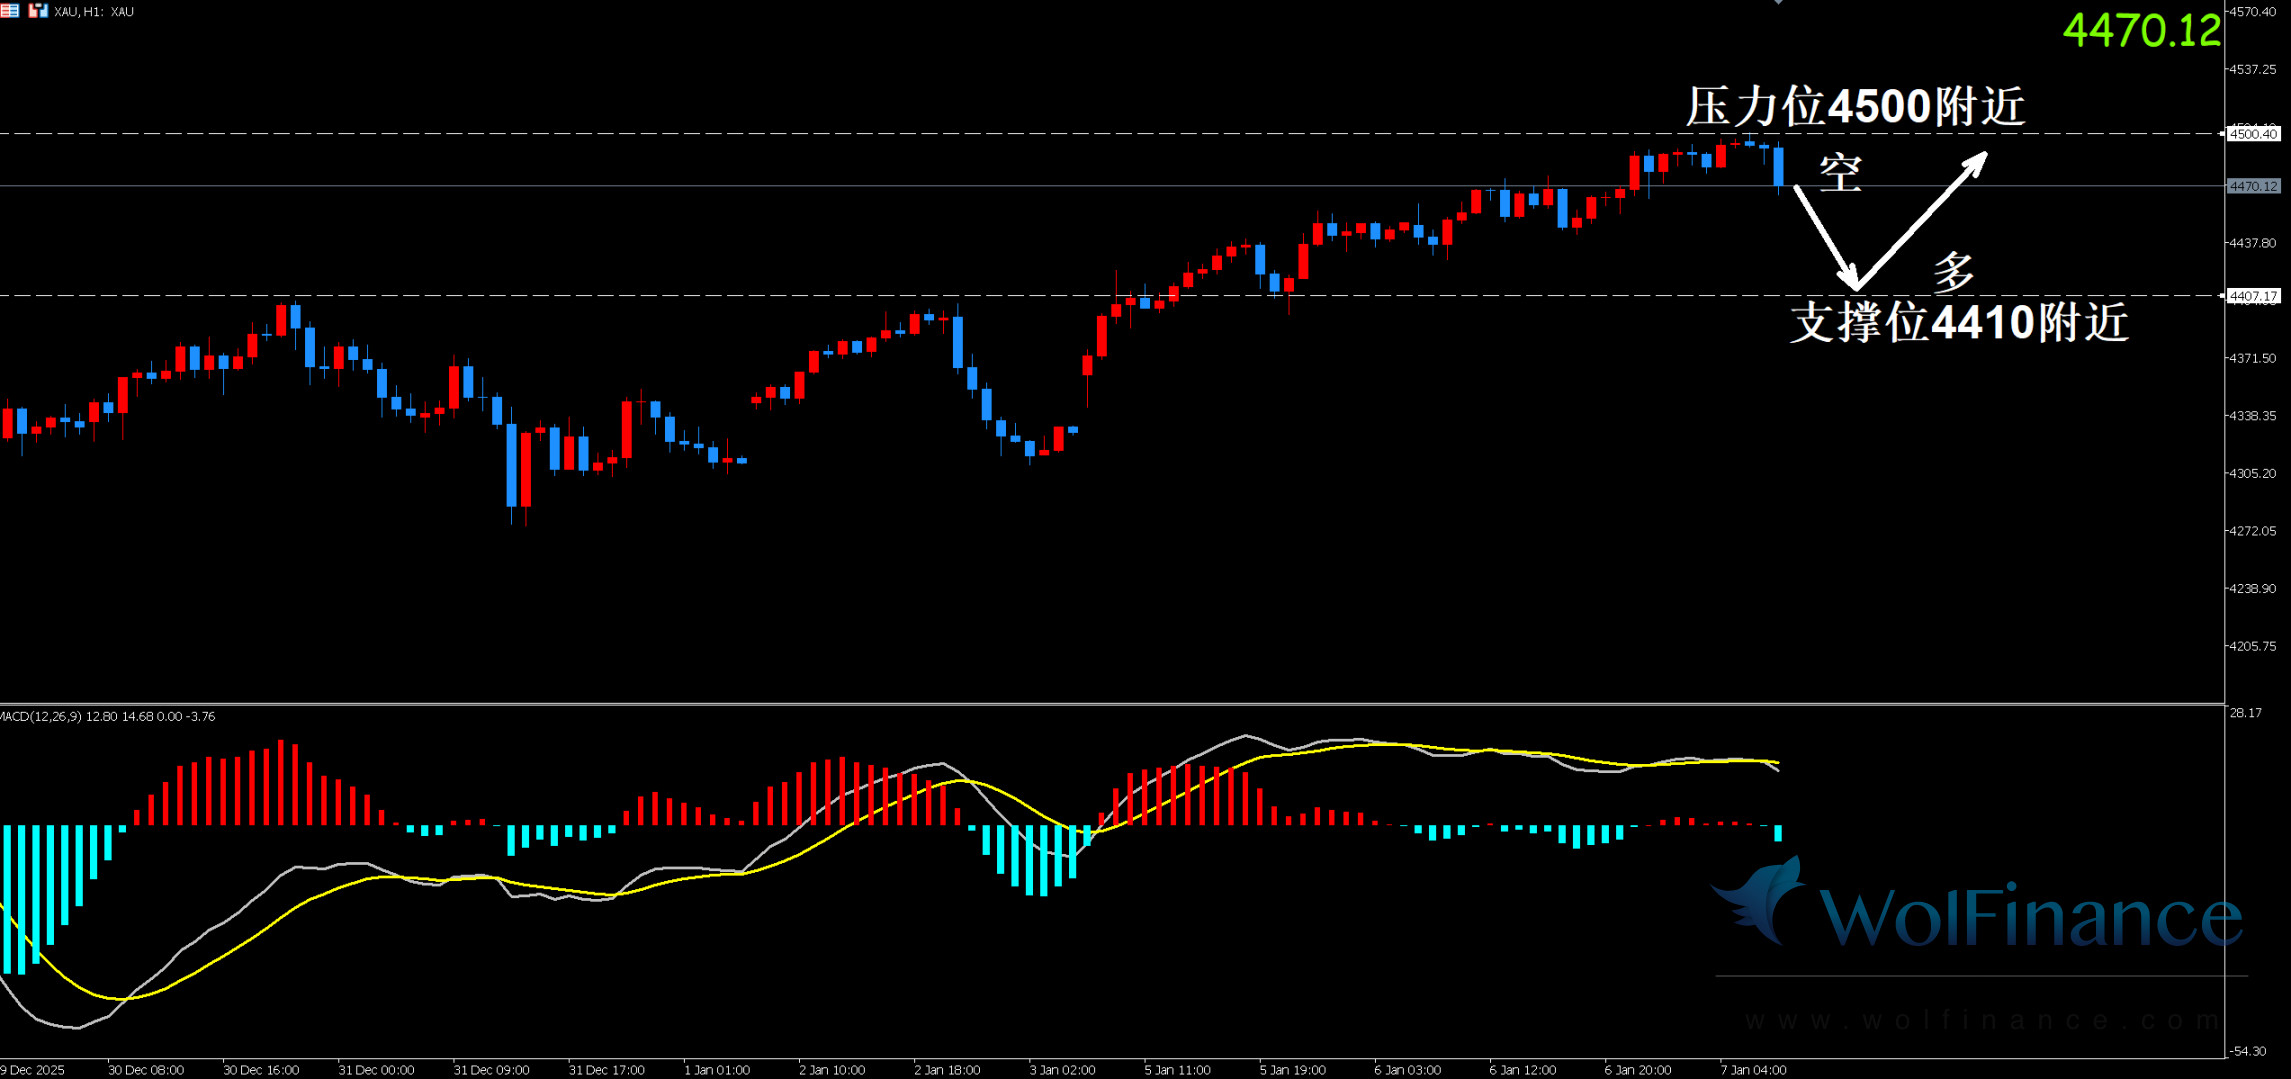Select the downward white arrow drawing

(1824, 236)
